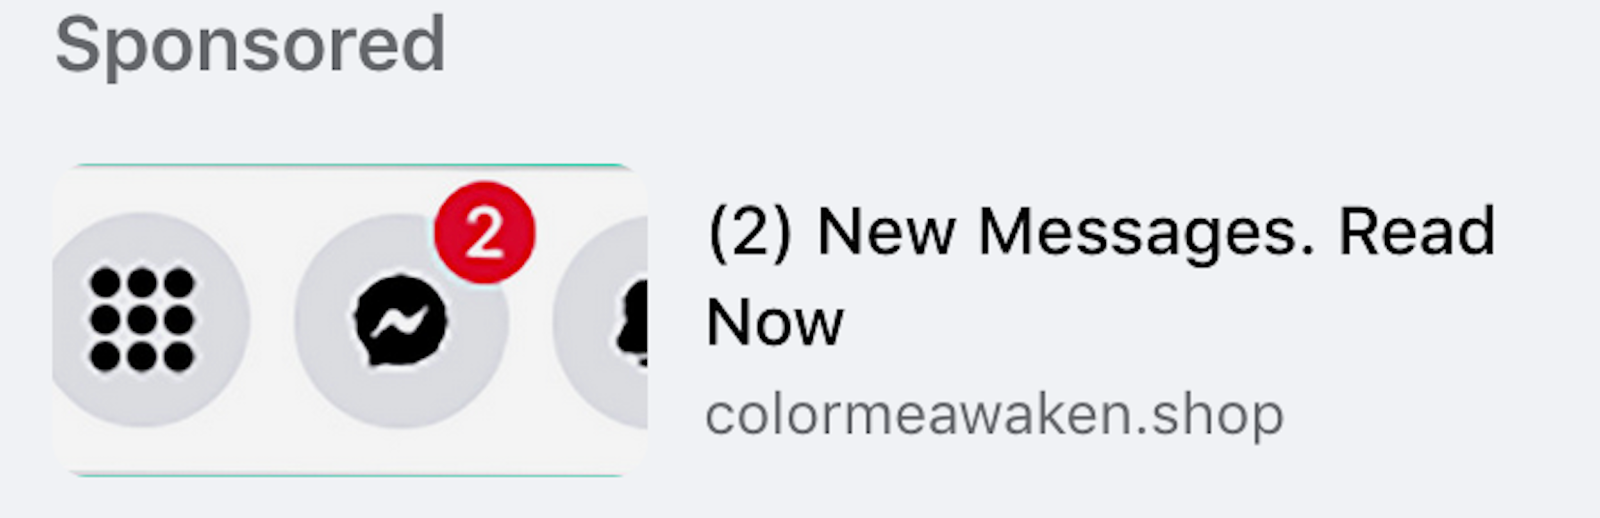Click the word Now in the ad title
Image resolution: width=1600 pixels, height=518 pixels.
pyautogui.click(x=775, y=323)
